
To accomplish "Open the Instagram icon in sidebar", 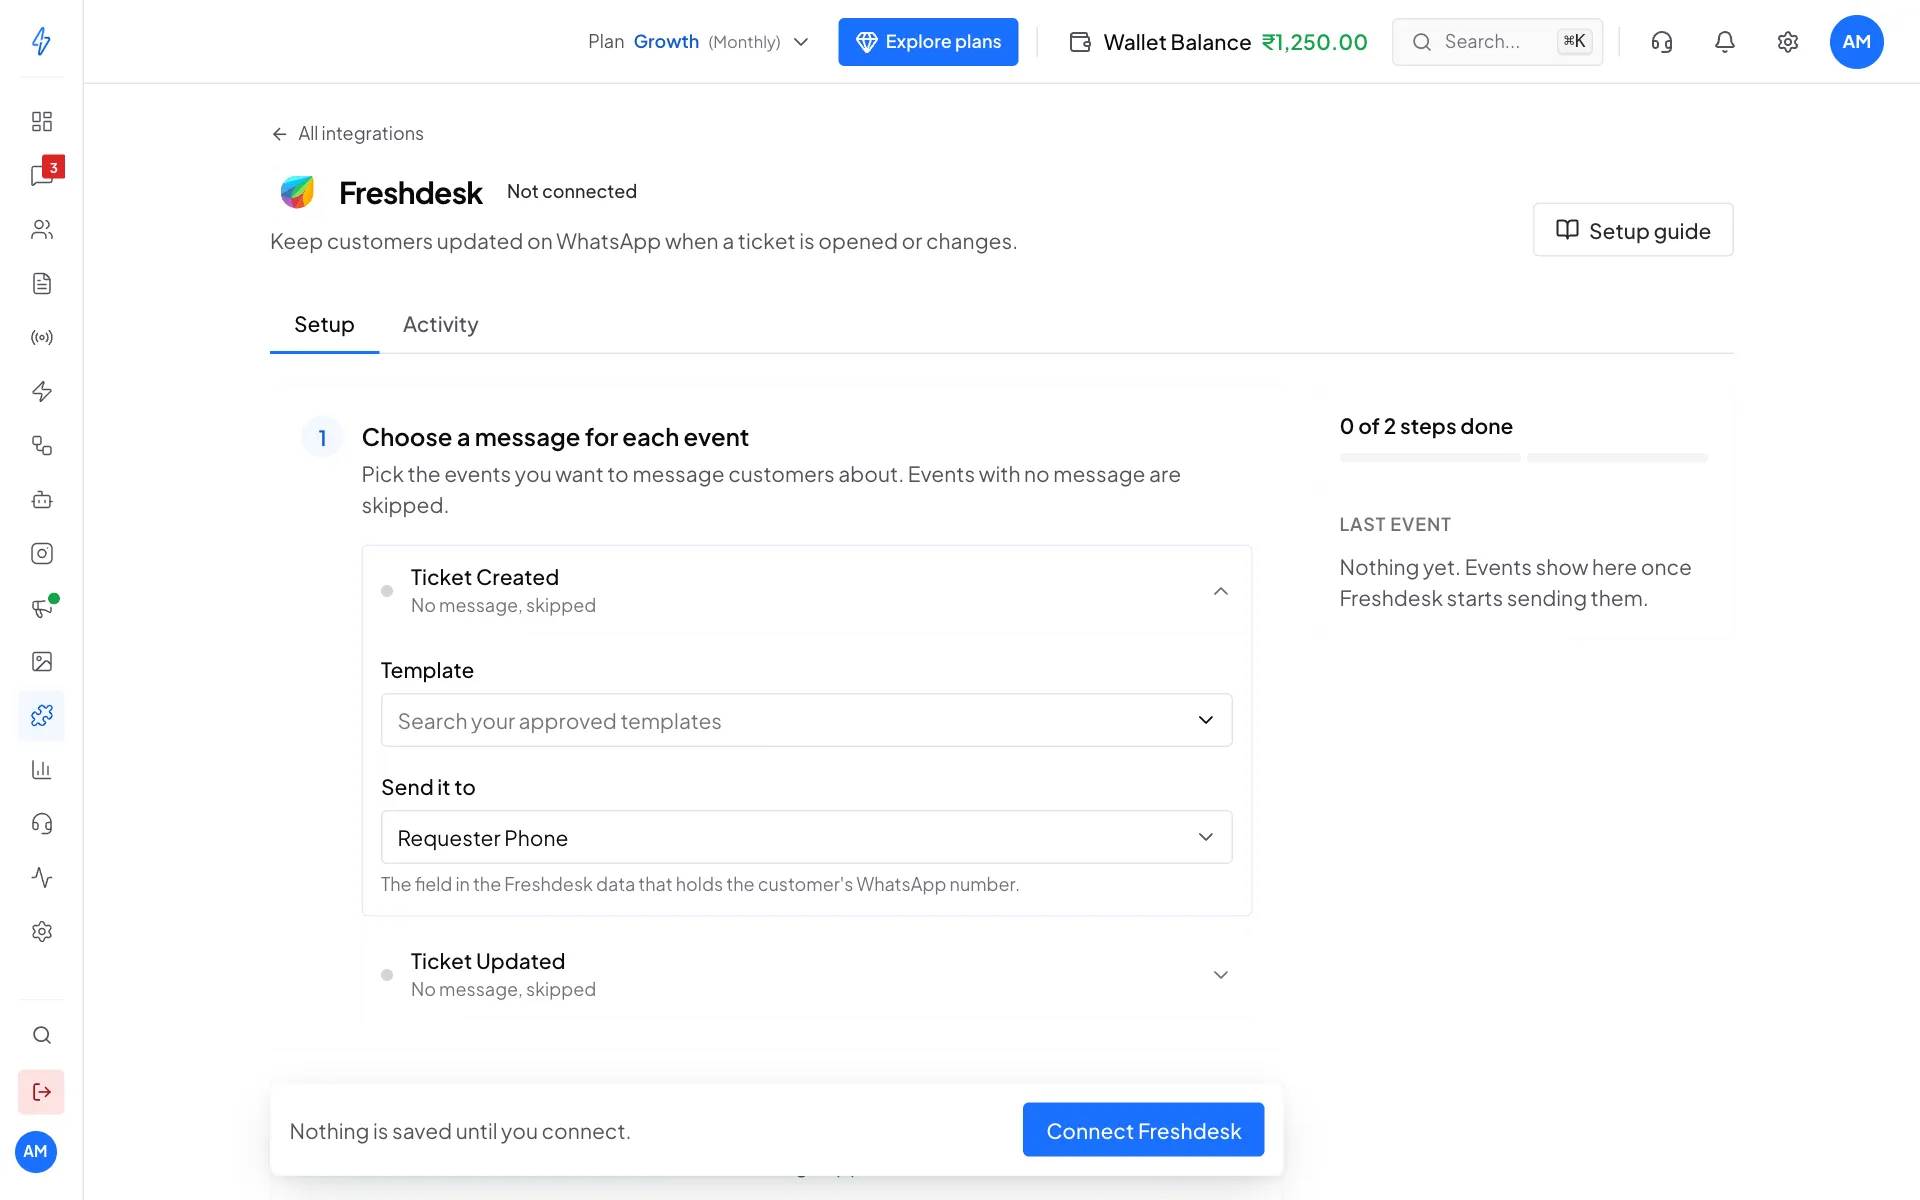I will pos(41,554).
